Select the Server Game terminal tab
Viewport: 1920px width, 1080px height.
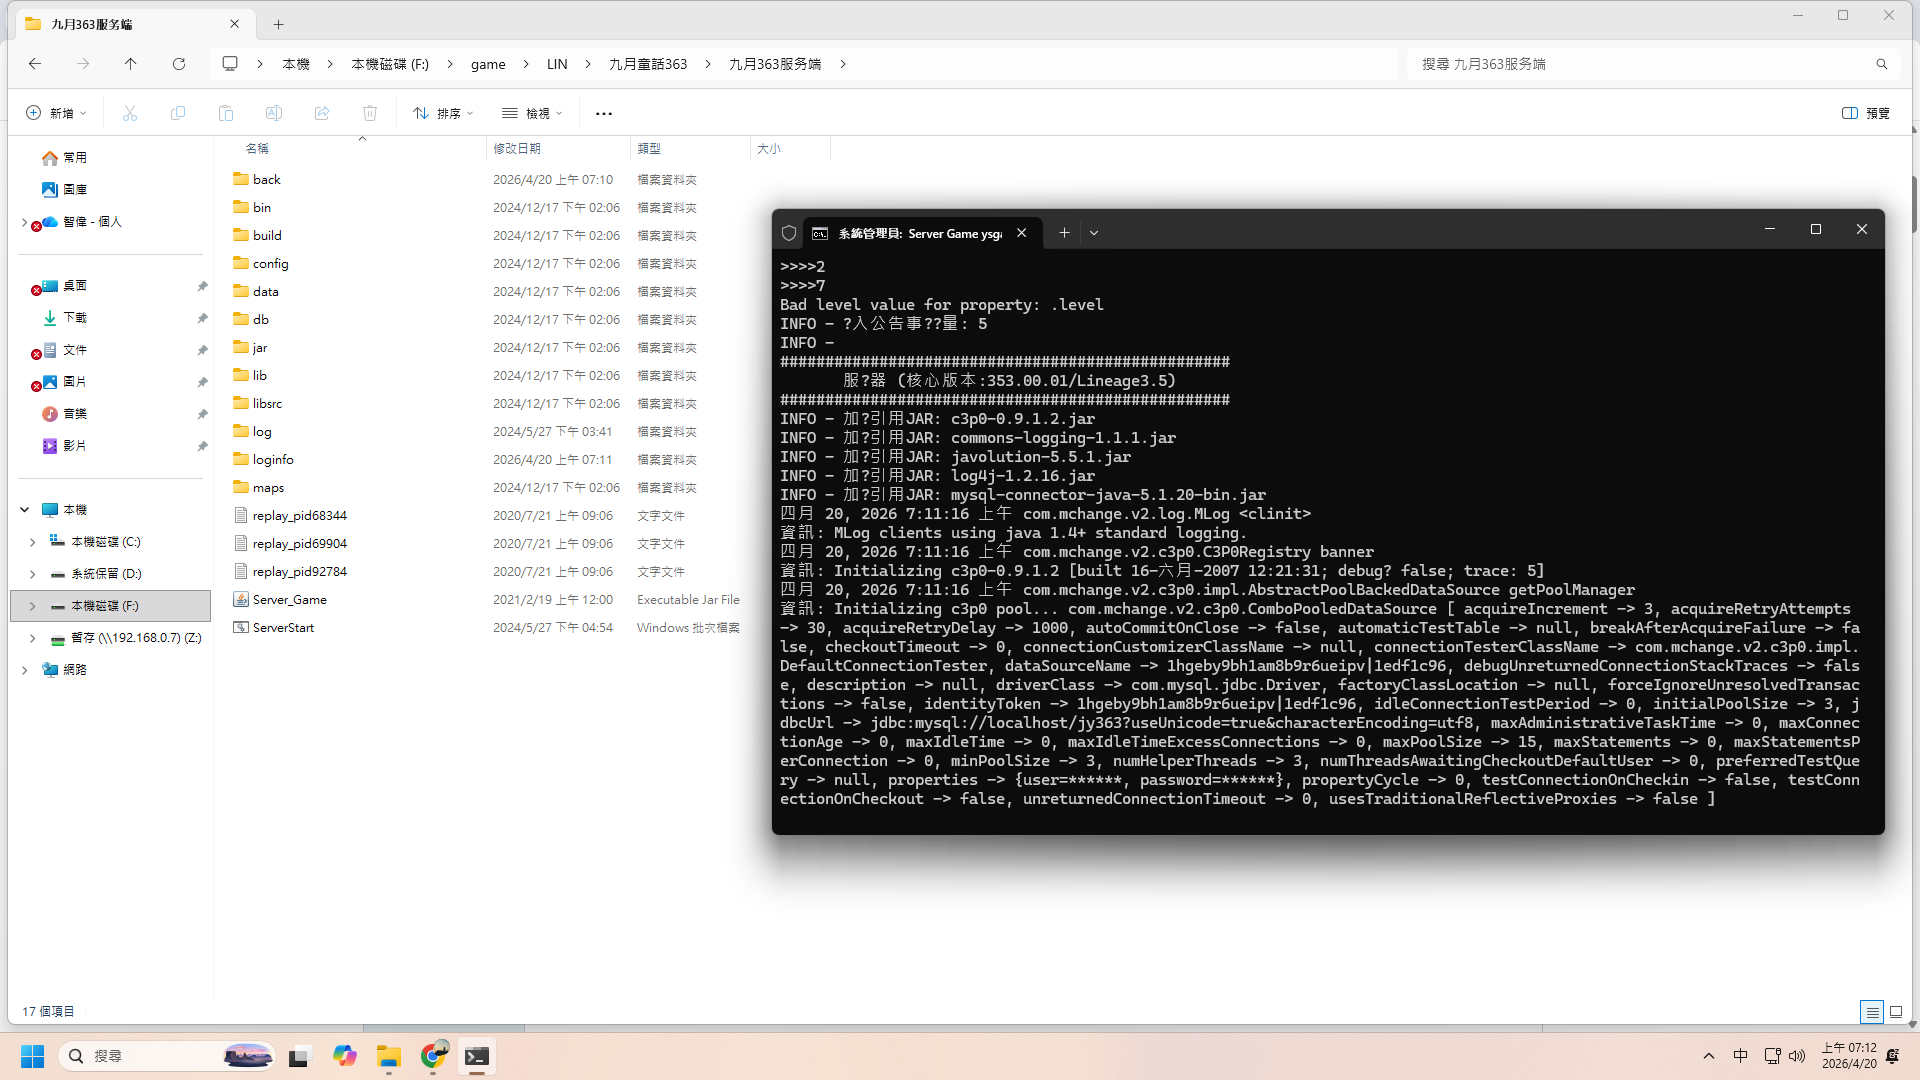tap(920, 233)
